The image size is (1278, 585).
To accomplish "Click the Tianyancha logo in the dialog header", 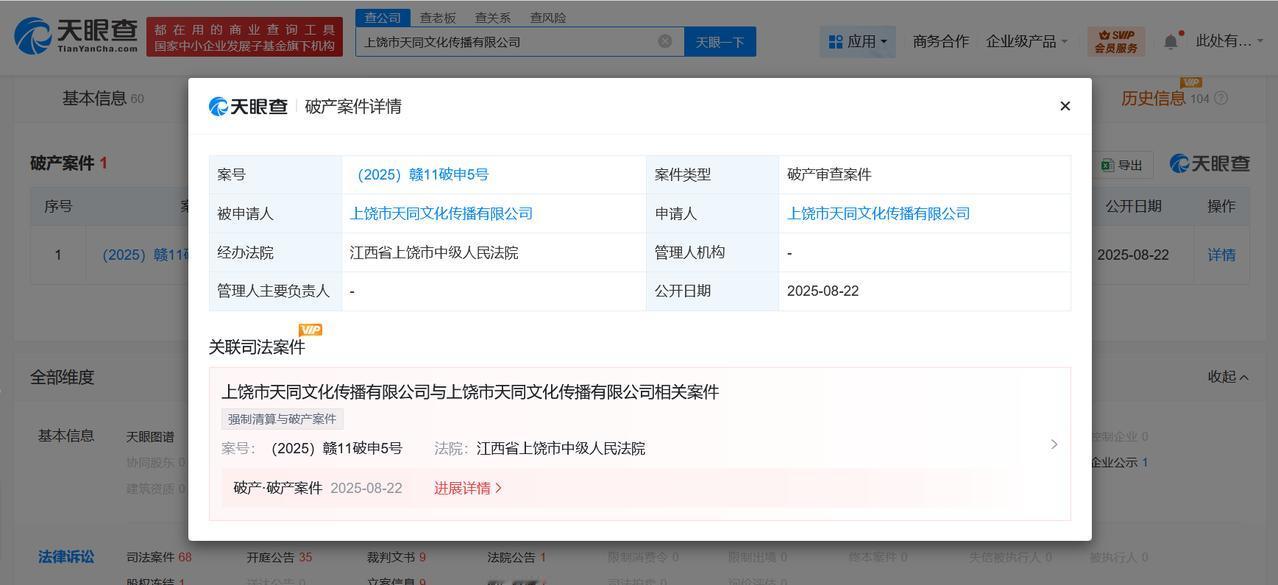I will coord(248,106).
